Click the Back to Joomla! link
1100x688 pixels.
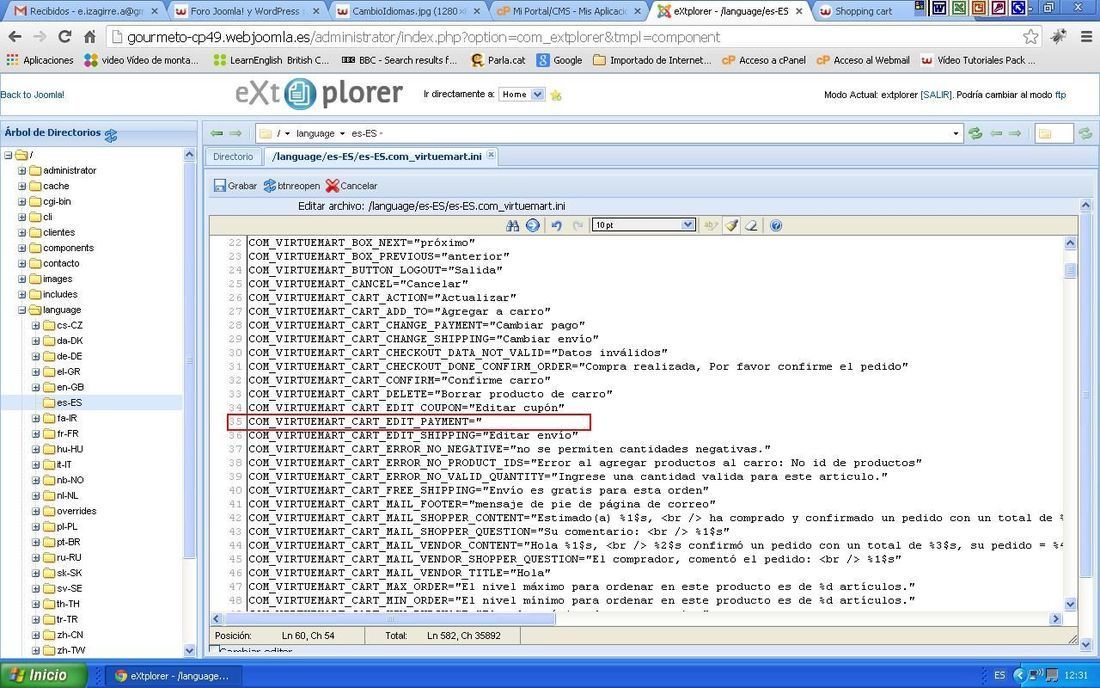[32, 95]
